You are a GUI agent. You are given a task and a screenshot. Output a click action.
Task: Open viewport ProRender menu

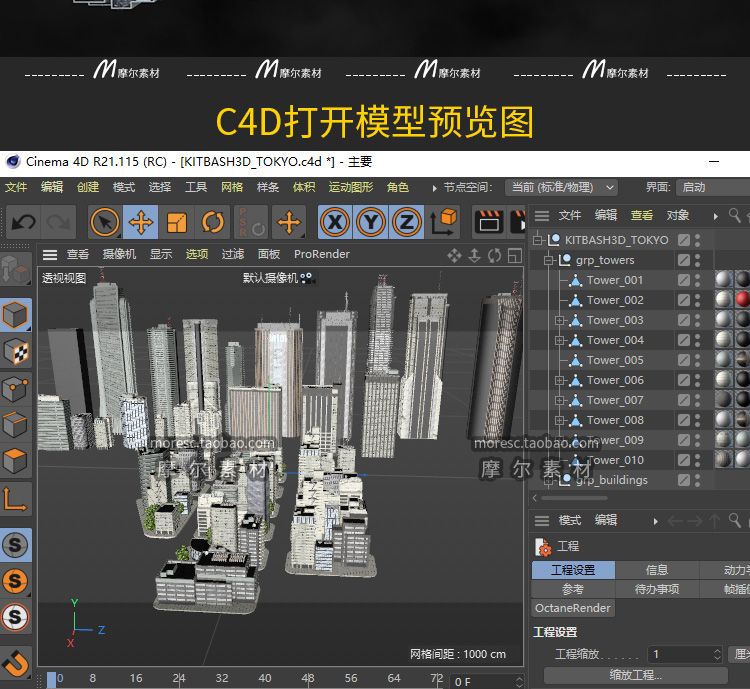(321, 254)
